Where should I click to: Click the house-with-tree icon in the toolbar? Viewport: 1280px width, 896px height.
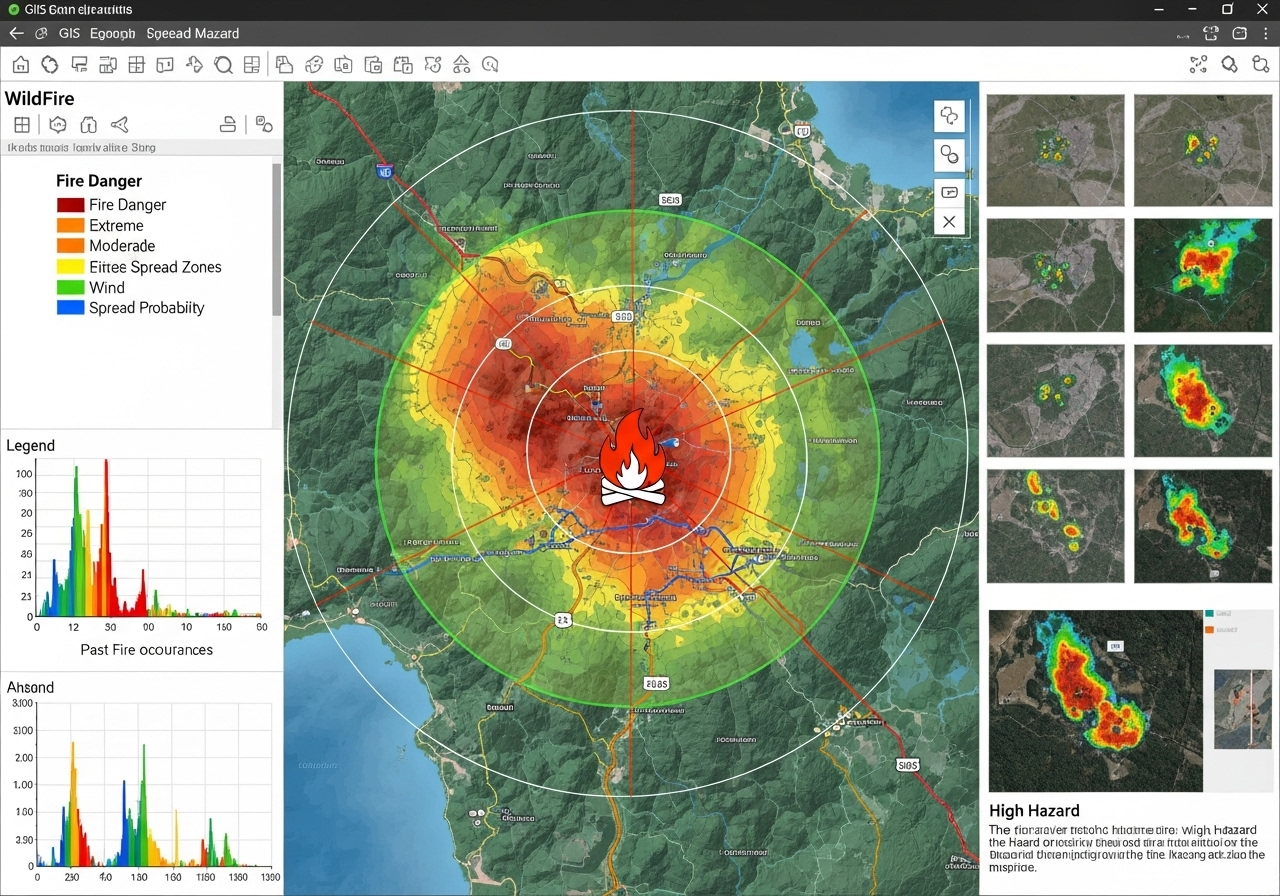point(461,65)
